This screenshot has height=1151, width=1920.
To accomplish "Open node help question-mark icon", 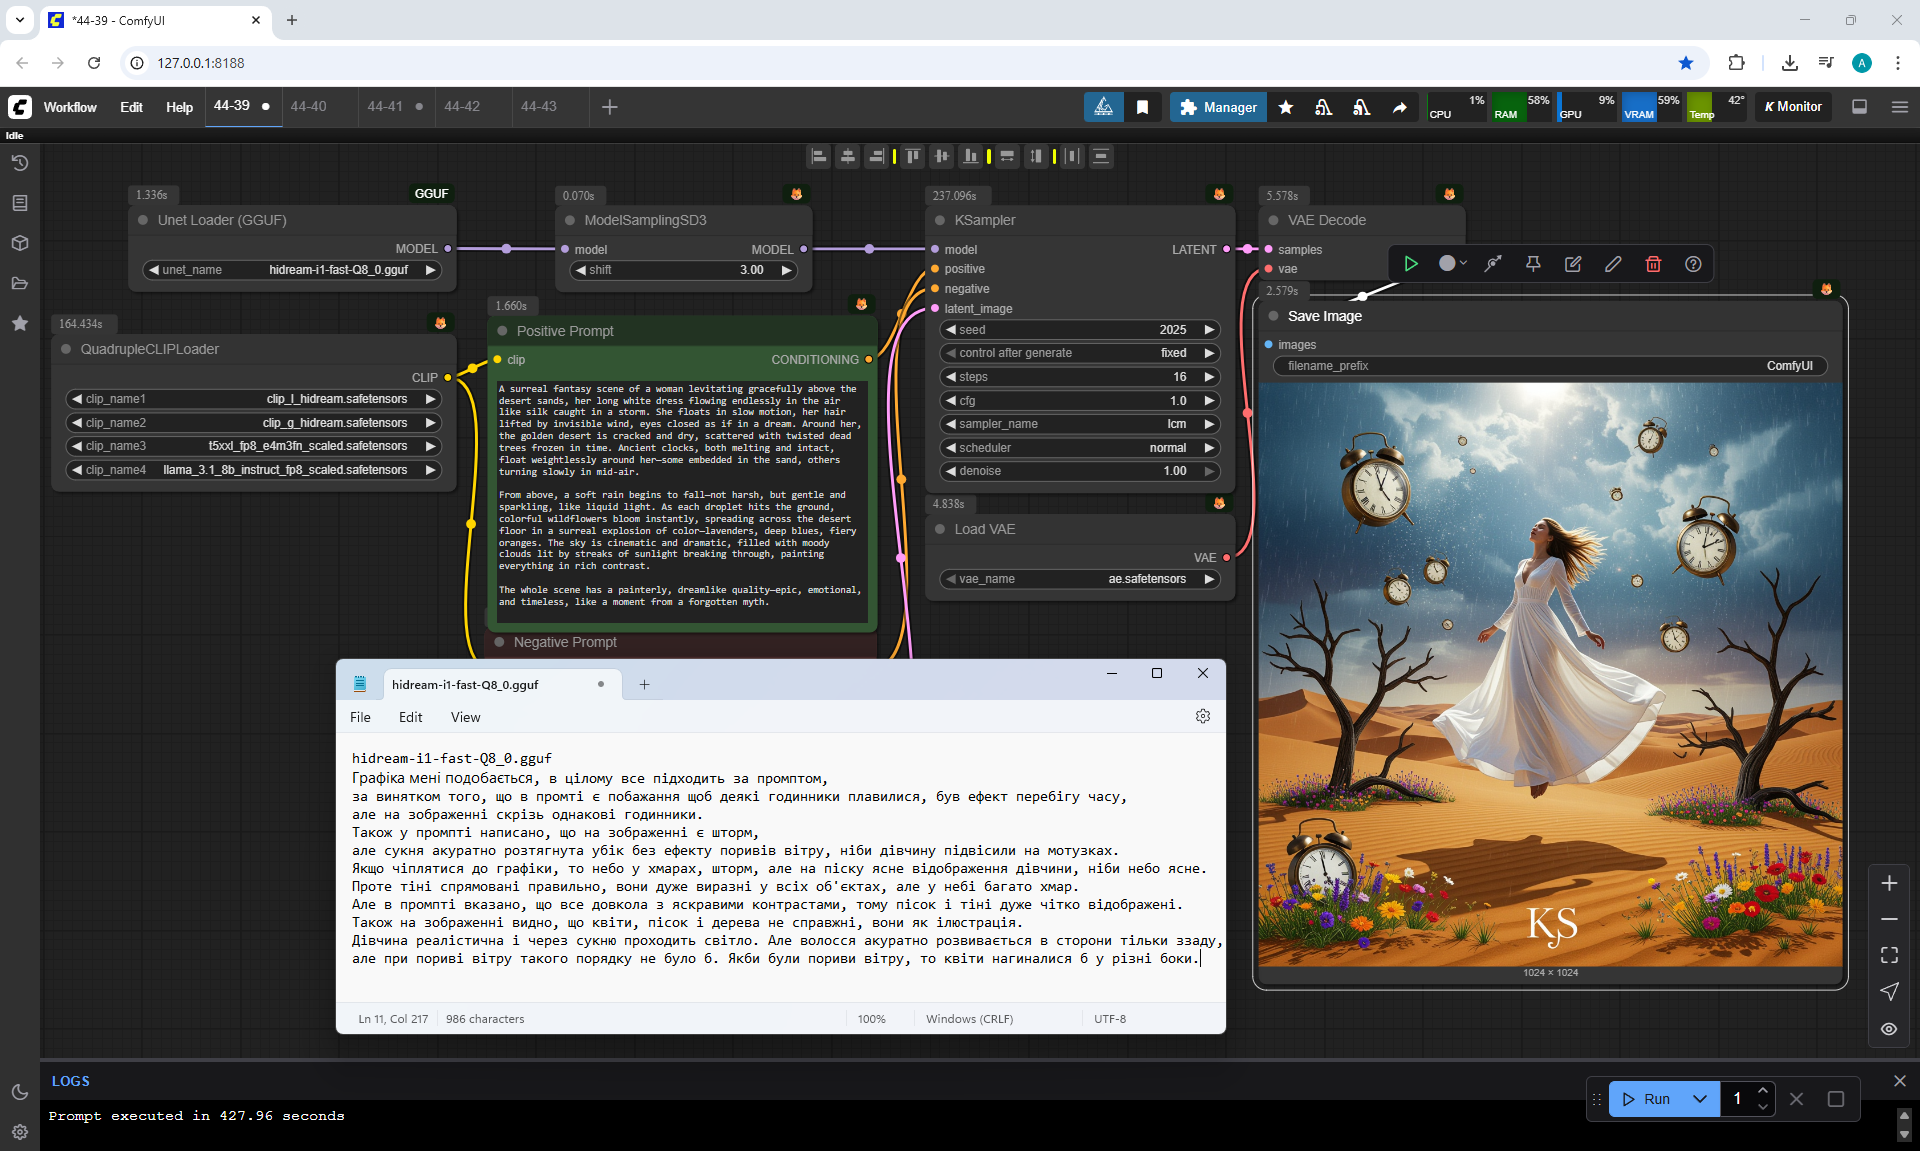I will pyautogui.click(x=1693, y=264).
